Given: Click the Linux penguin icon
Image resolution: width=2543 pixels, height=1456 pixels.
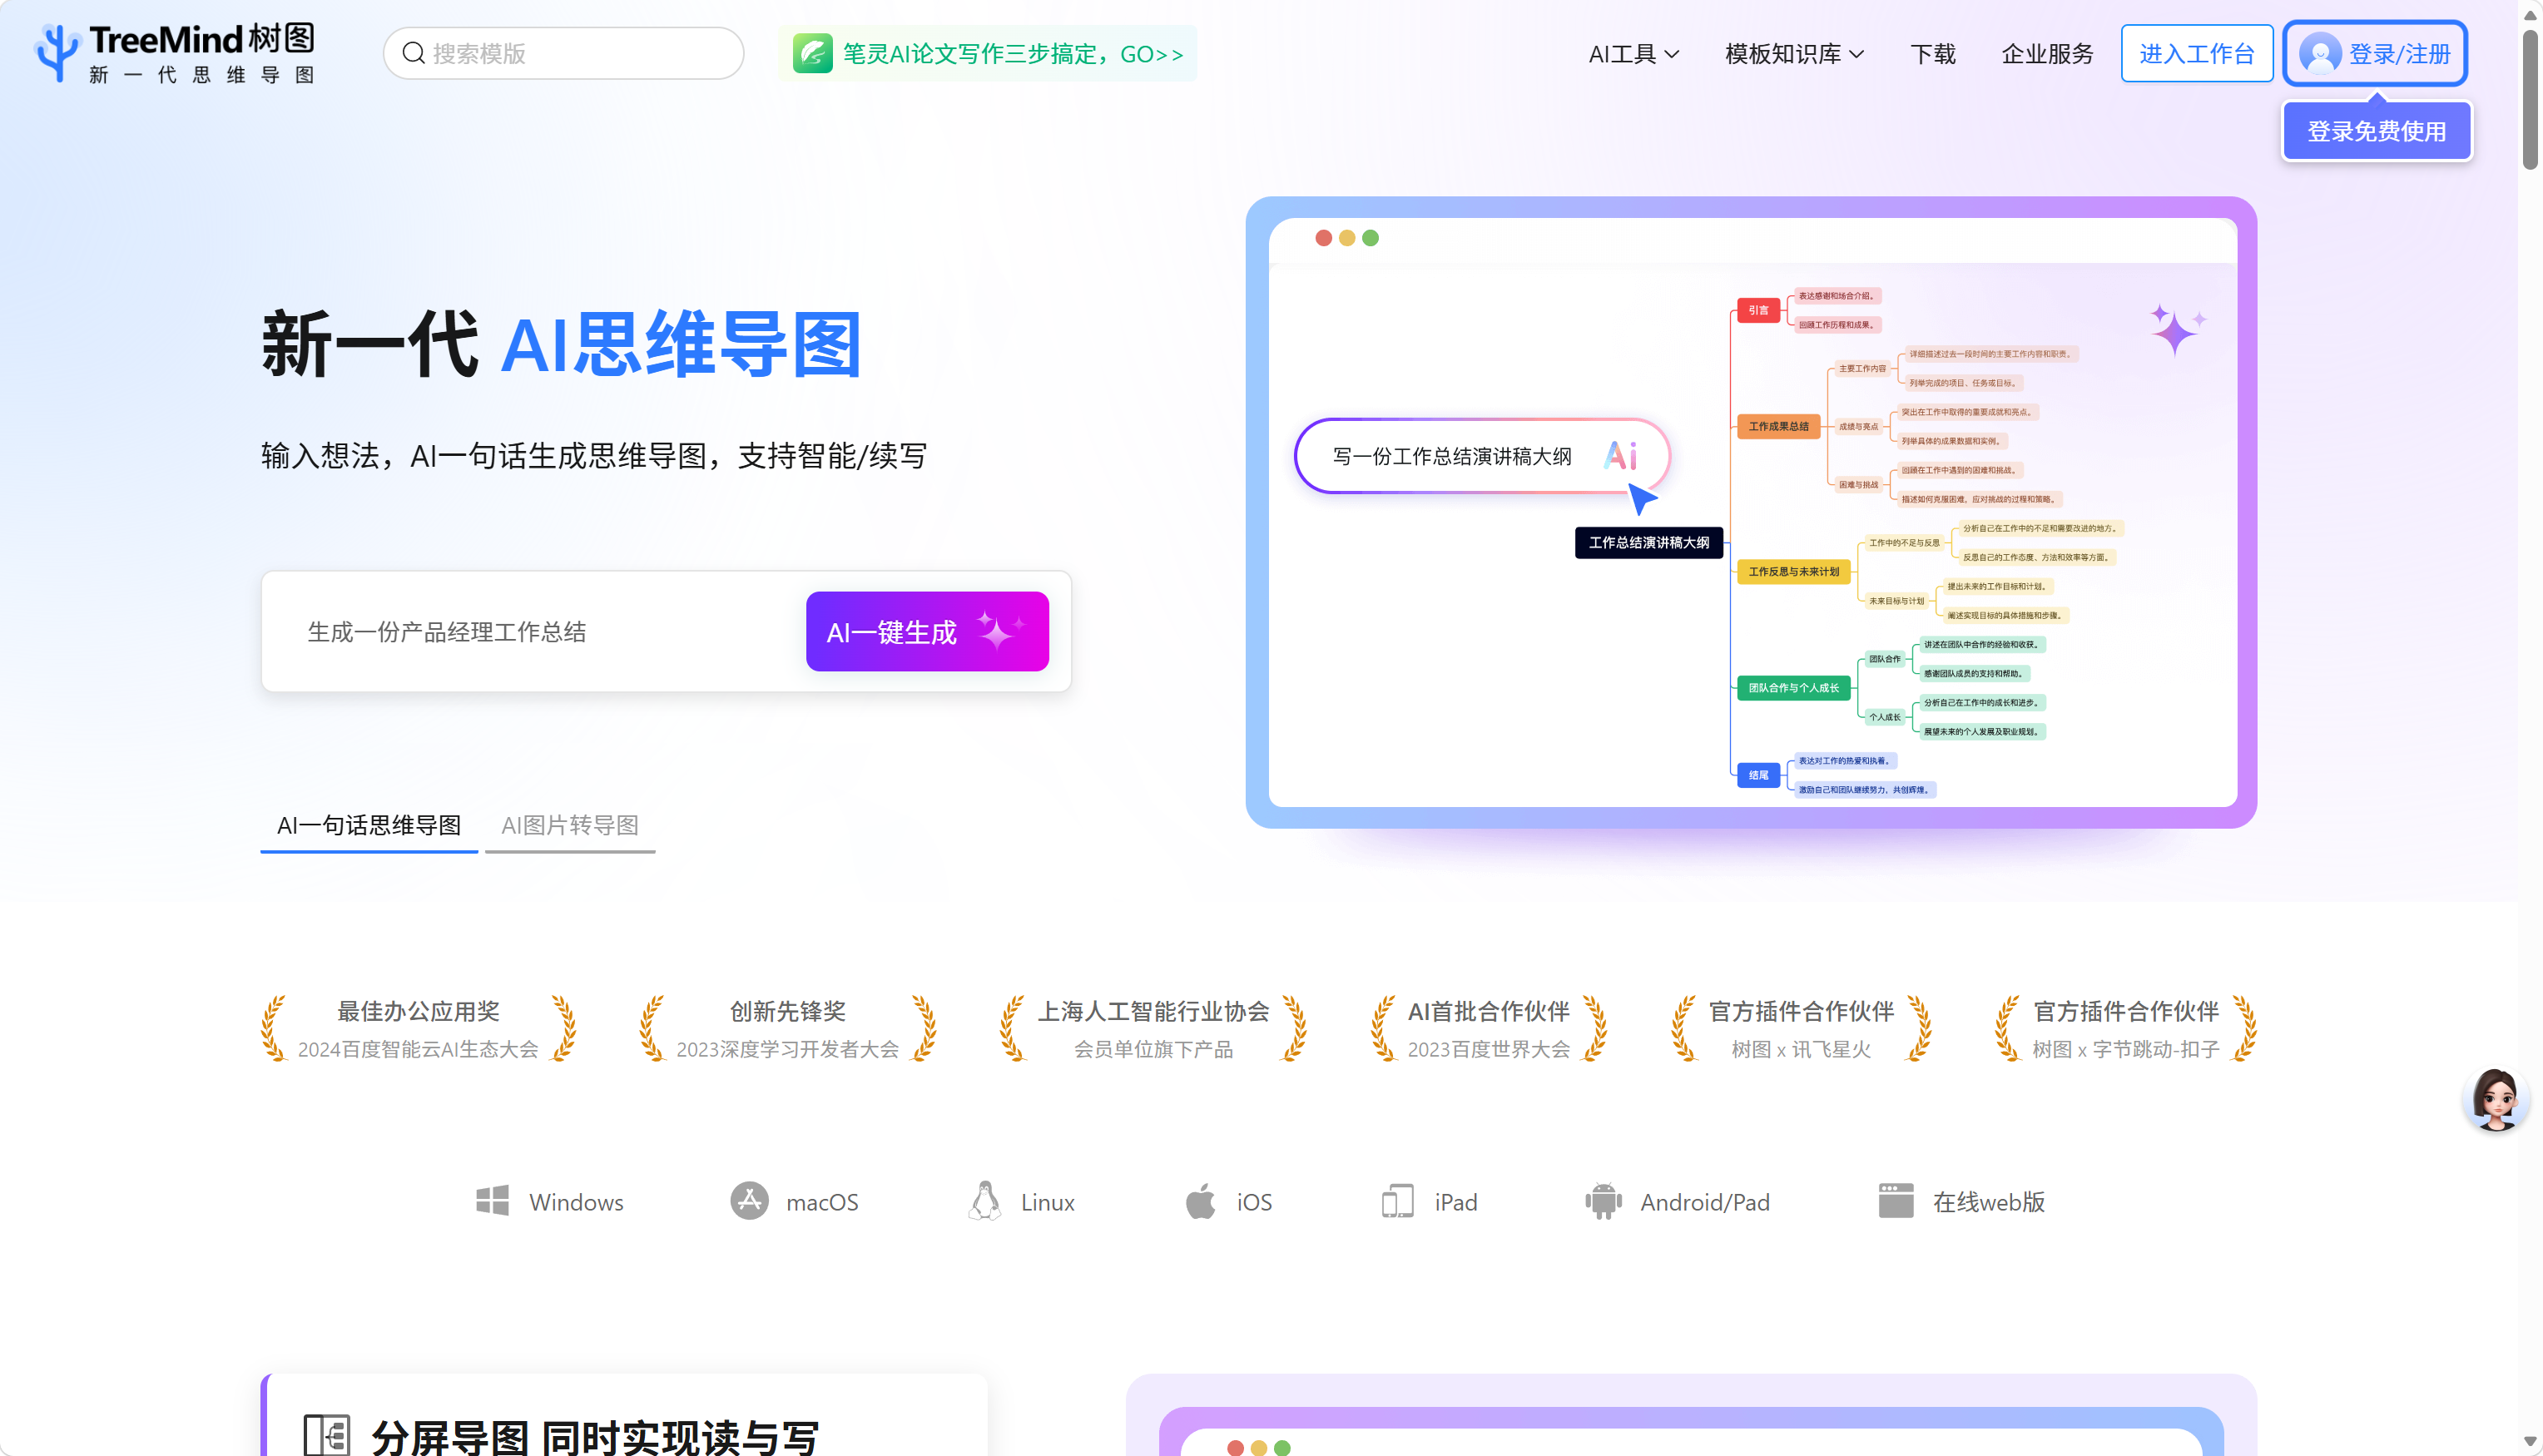Looking at the screenshot, I should [985, 1200].
